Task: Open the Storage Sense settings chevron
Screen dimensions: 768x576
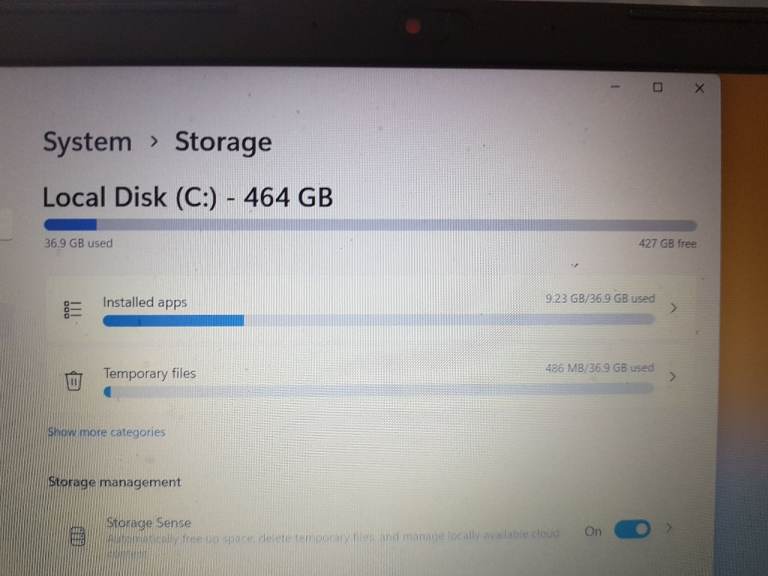Action: (669, 528)
